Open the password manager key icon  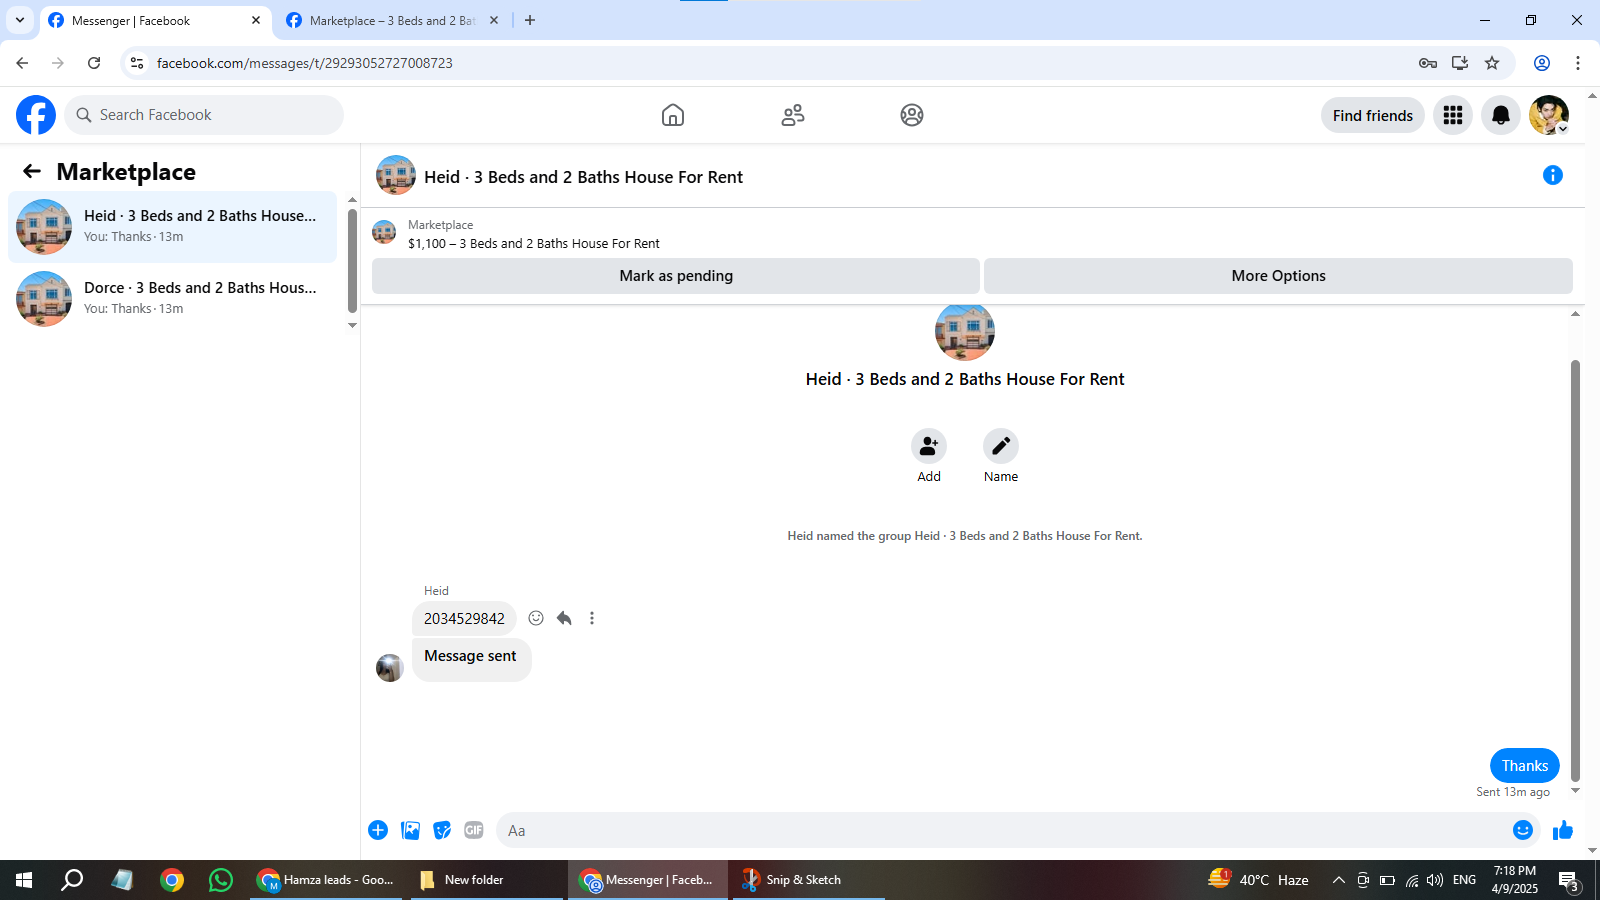(x=1428, y=63)
